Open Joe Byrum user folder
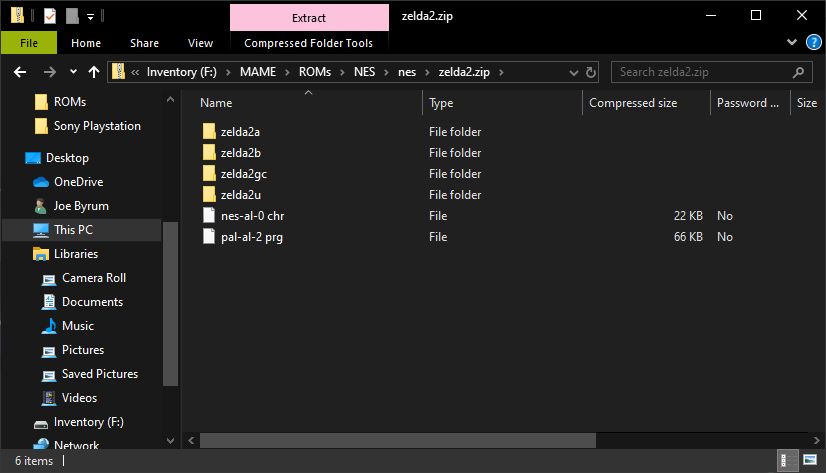 point(81,206)
